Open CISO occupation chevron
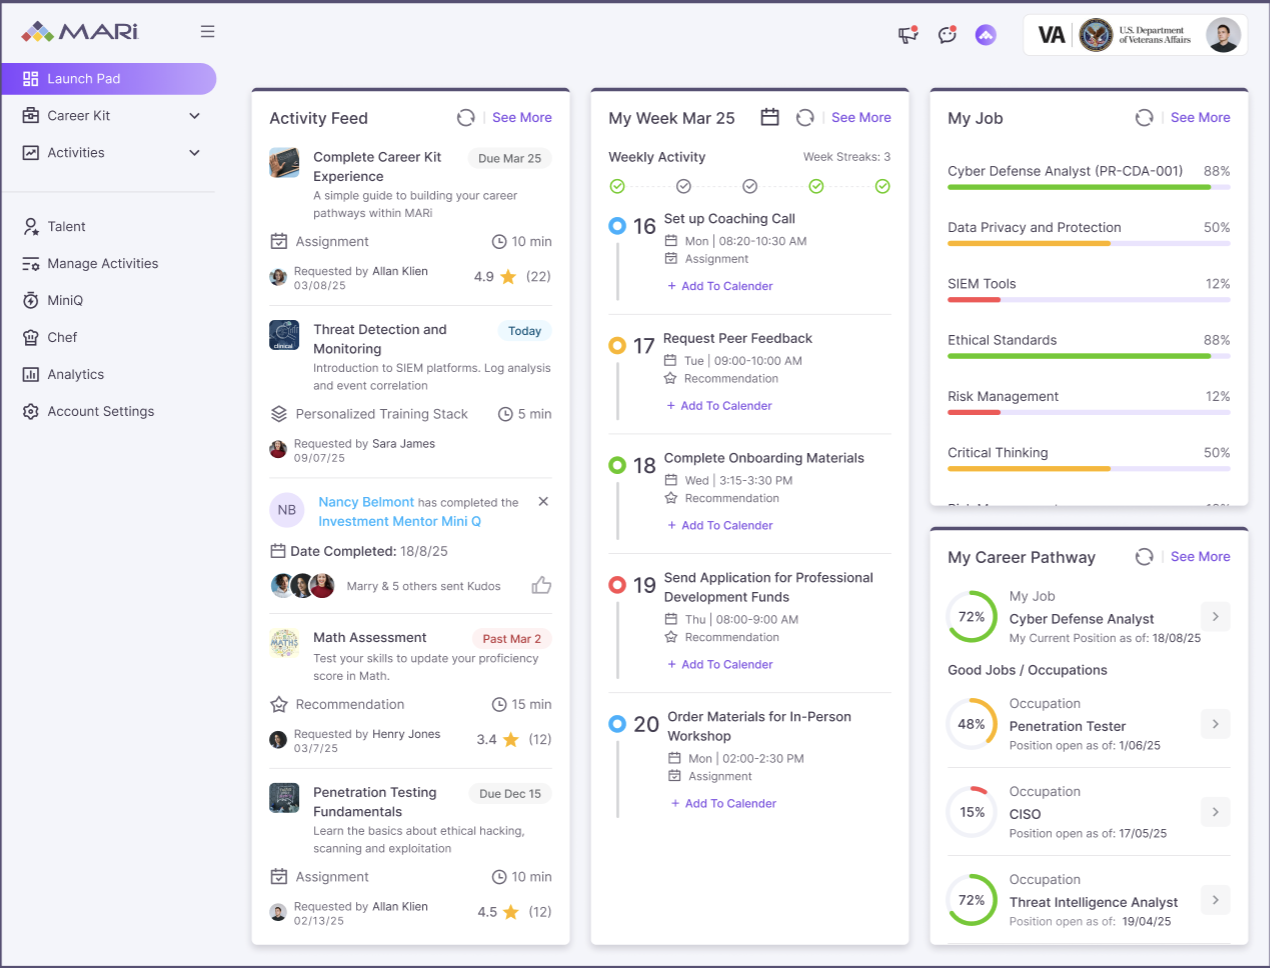The image size is (1270, 968). [1215, 812]
